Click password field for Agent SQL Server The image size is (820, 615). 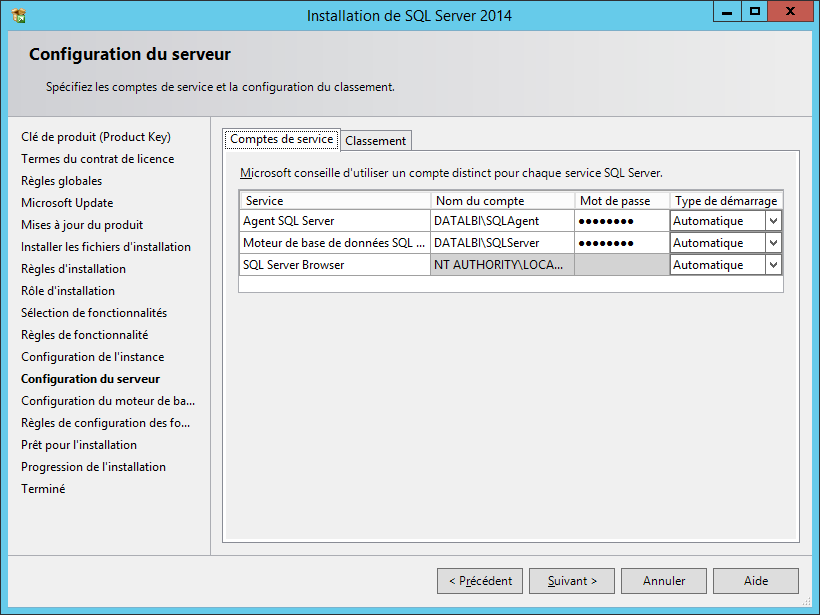point(622,221)
